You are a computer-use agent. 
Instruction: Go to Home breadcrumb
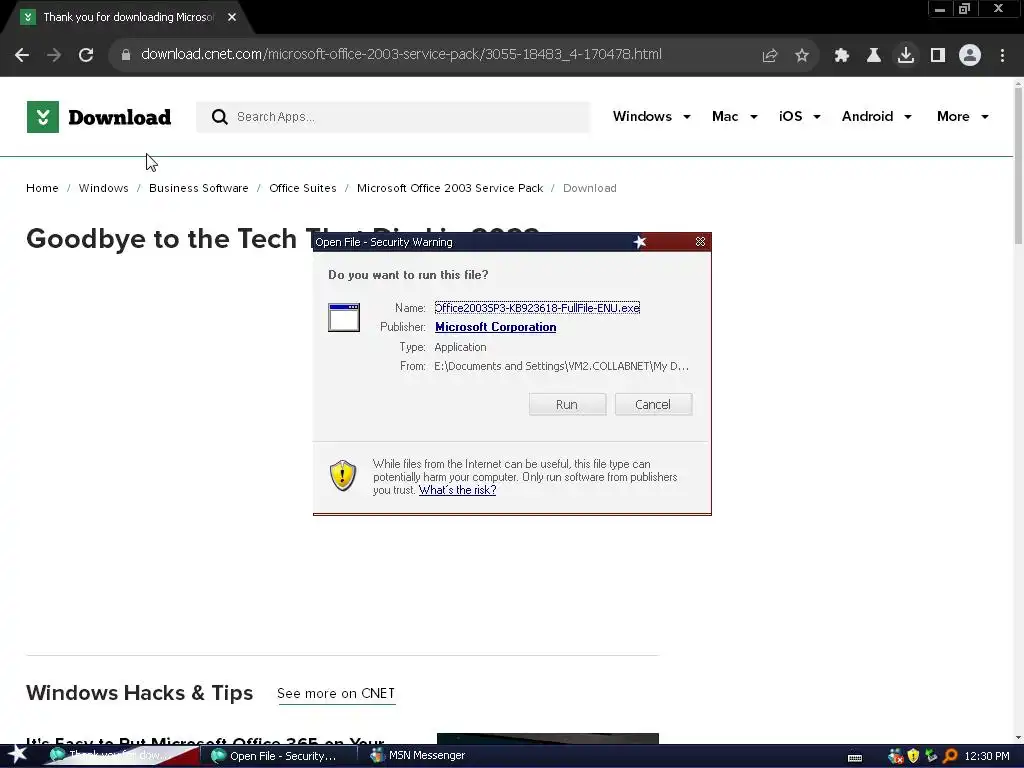point(42,188)
